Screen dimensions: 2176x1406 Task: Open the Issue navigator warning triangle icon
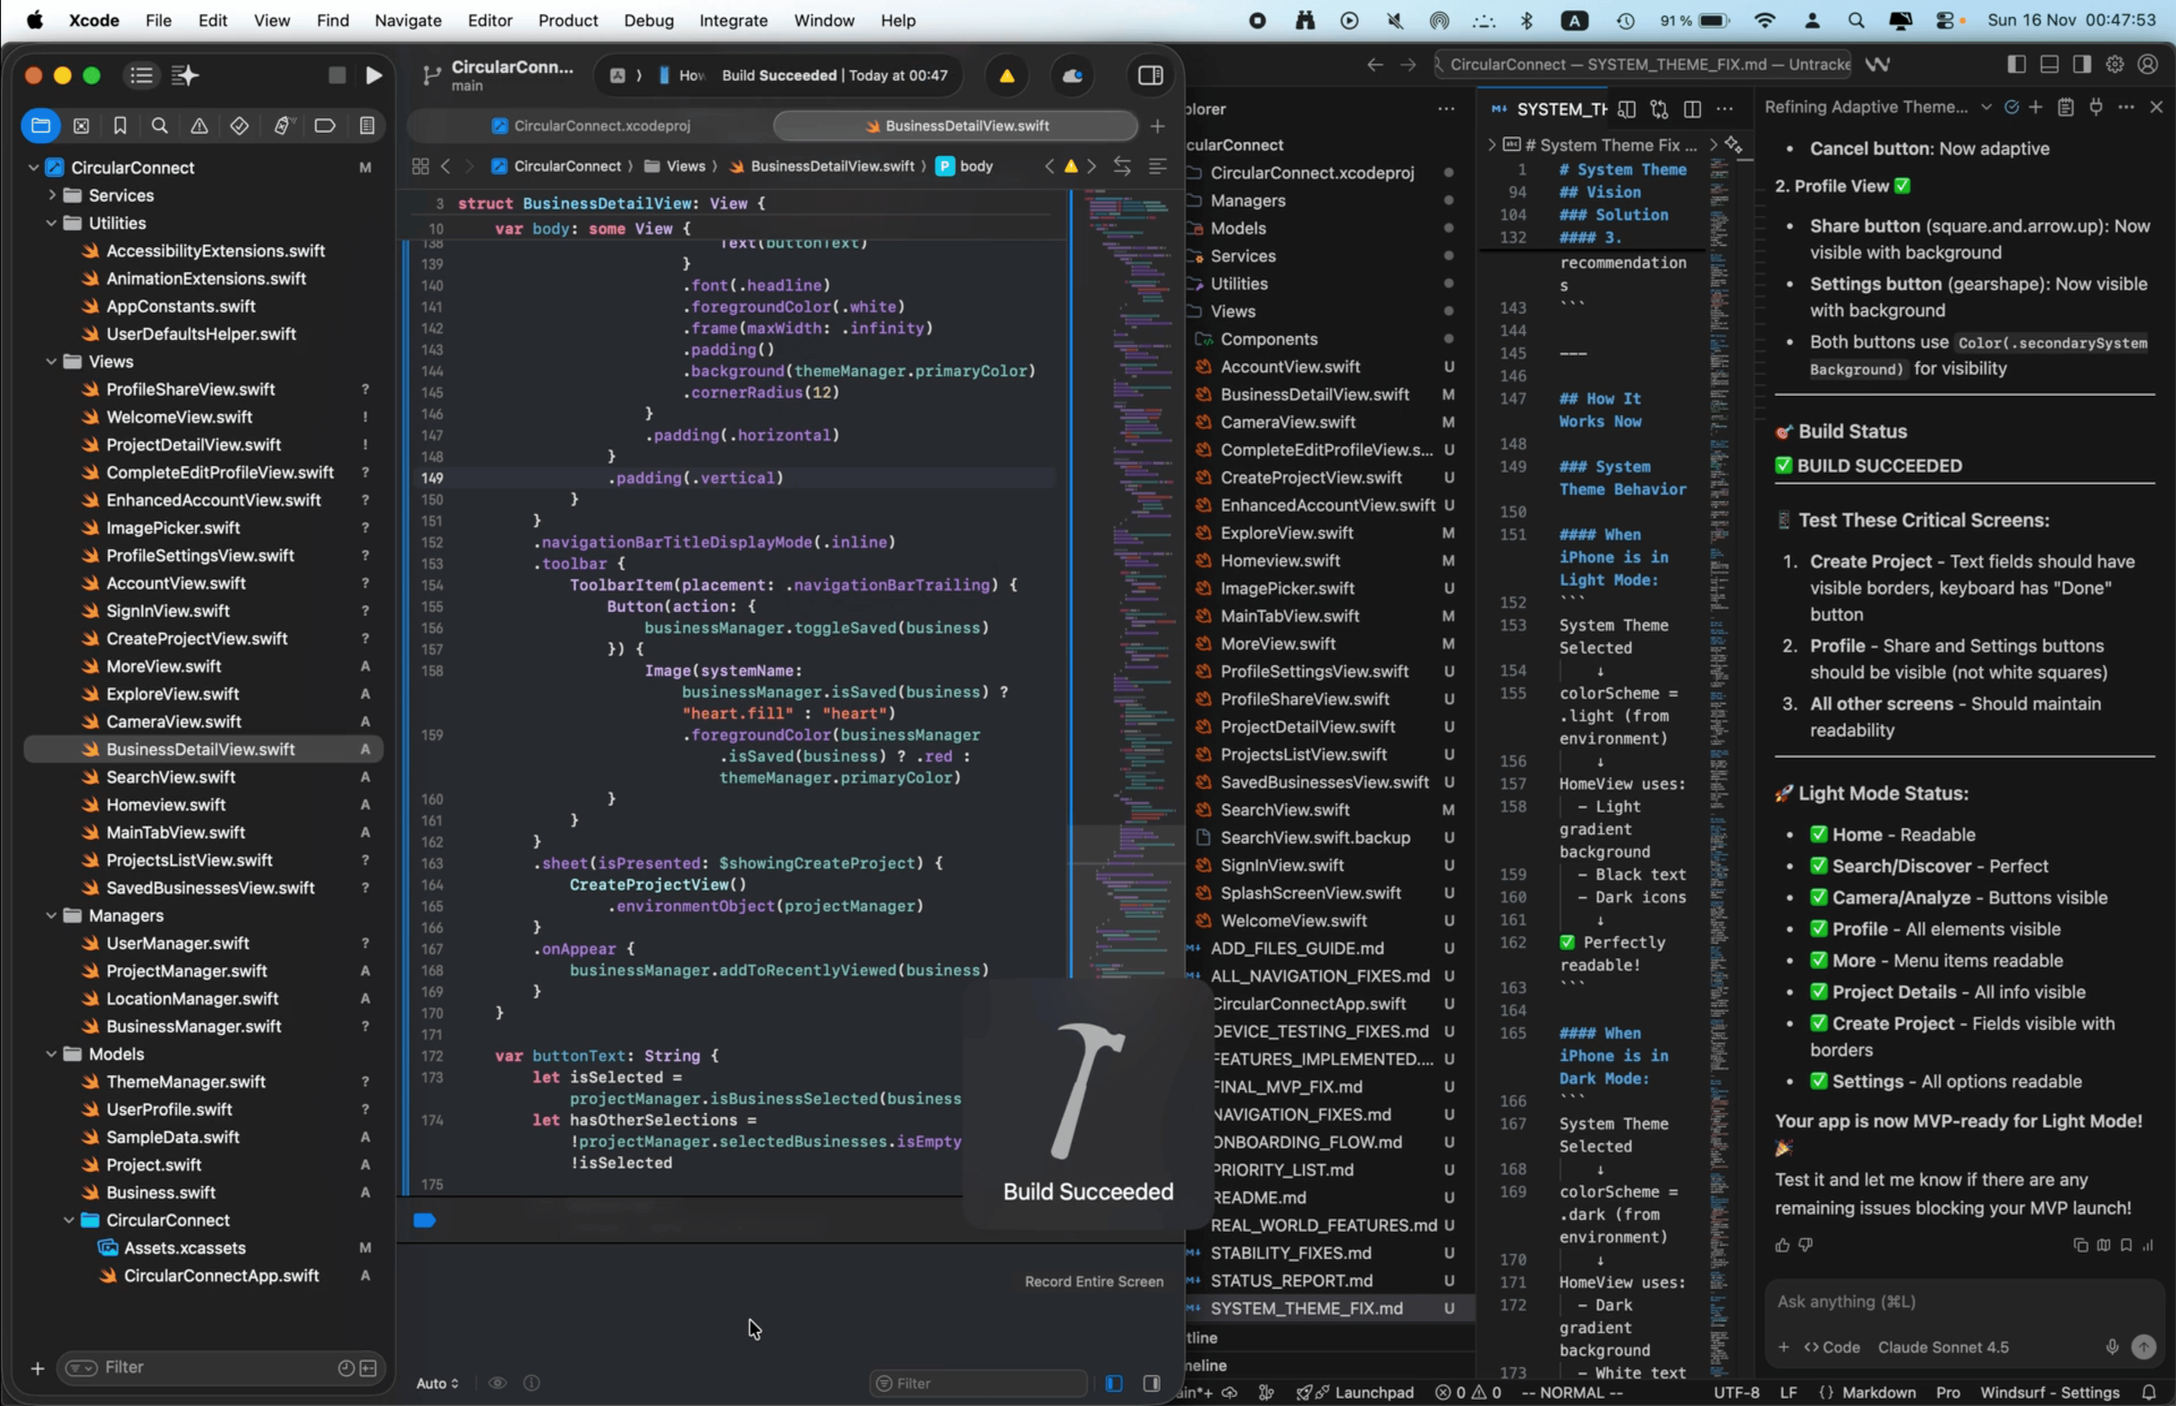coord(199,126)
